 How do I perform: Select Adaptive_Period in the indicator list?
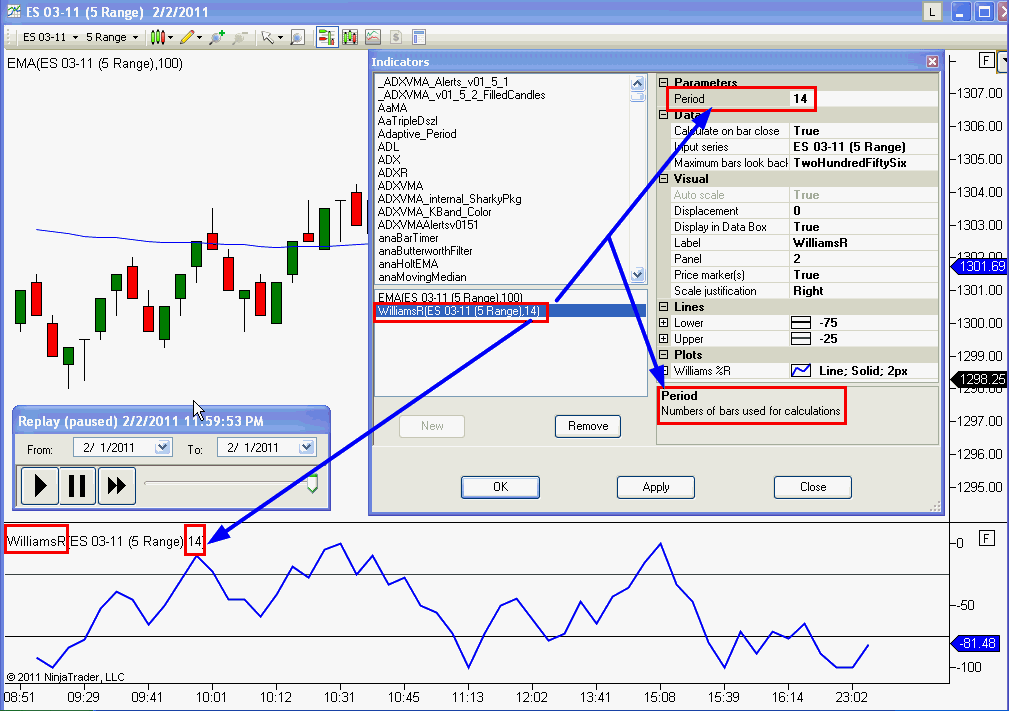(x=417, y=134)
